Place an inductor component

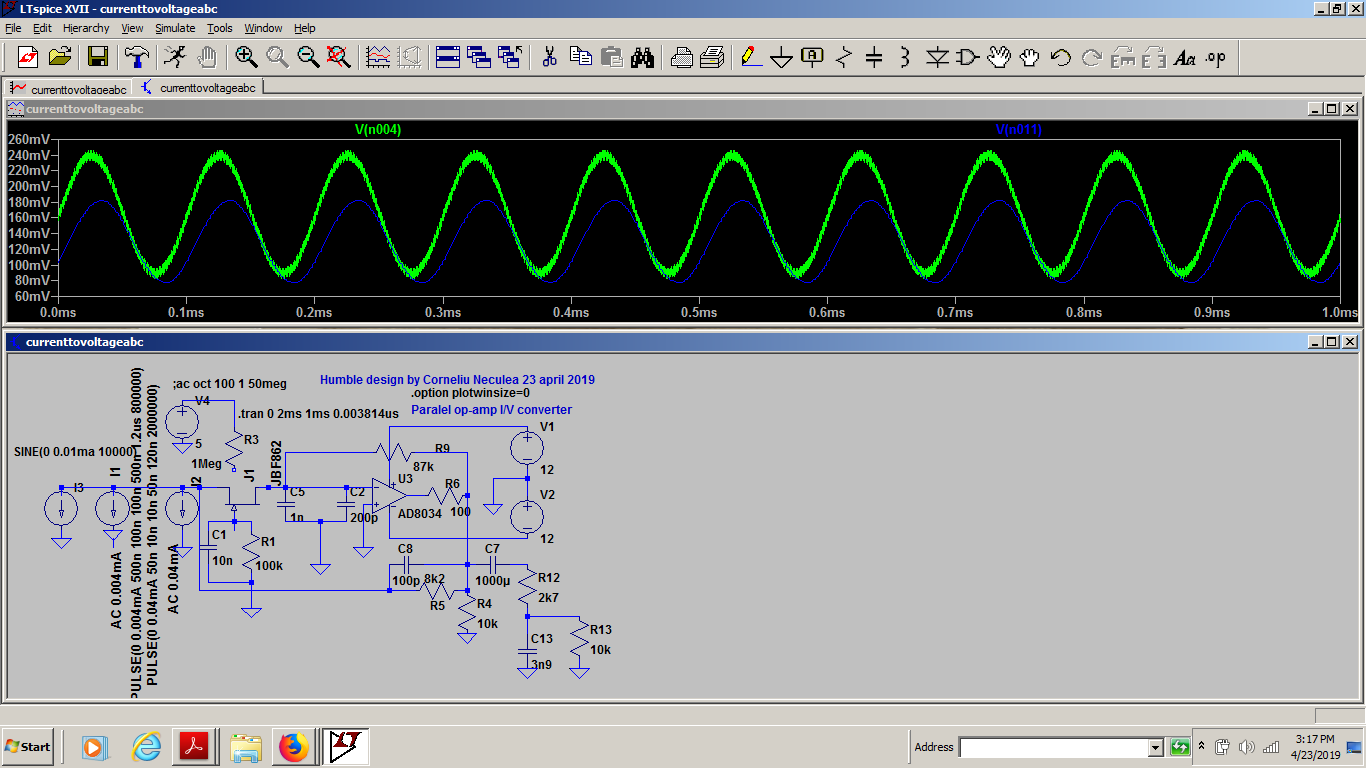point(905,57)
